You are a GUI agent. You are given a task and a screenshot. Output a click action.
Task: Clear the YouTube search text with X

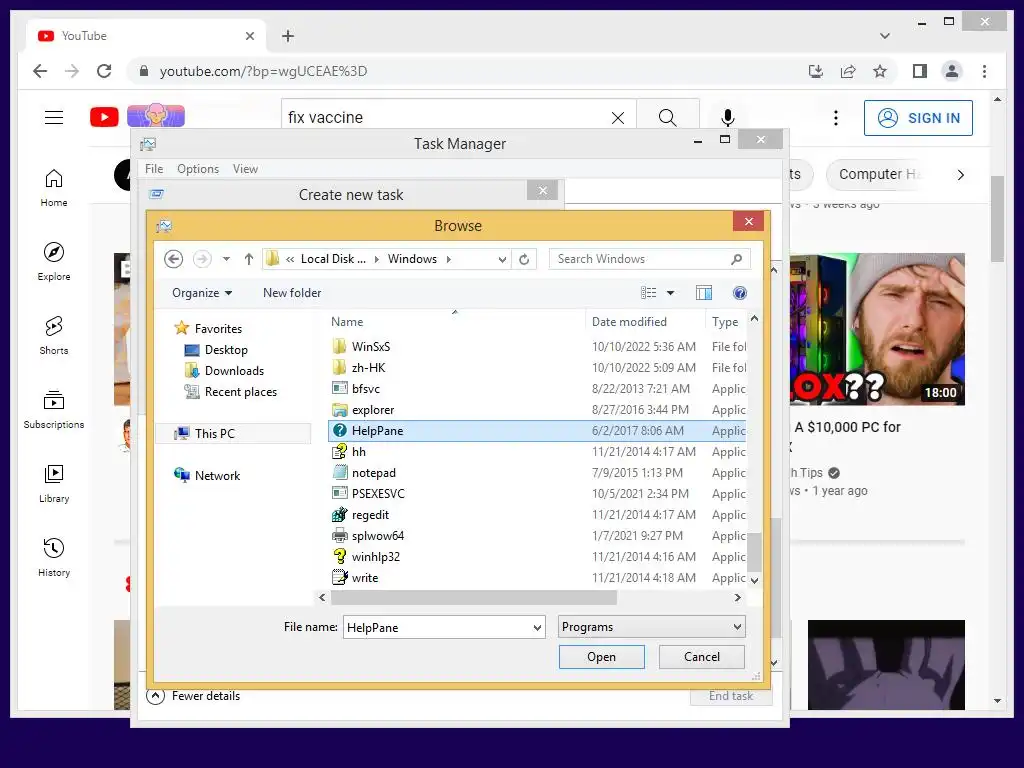point(618,118)
